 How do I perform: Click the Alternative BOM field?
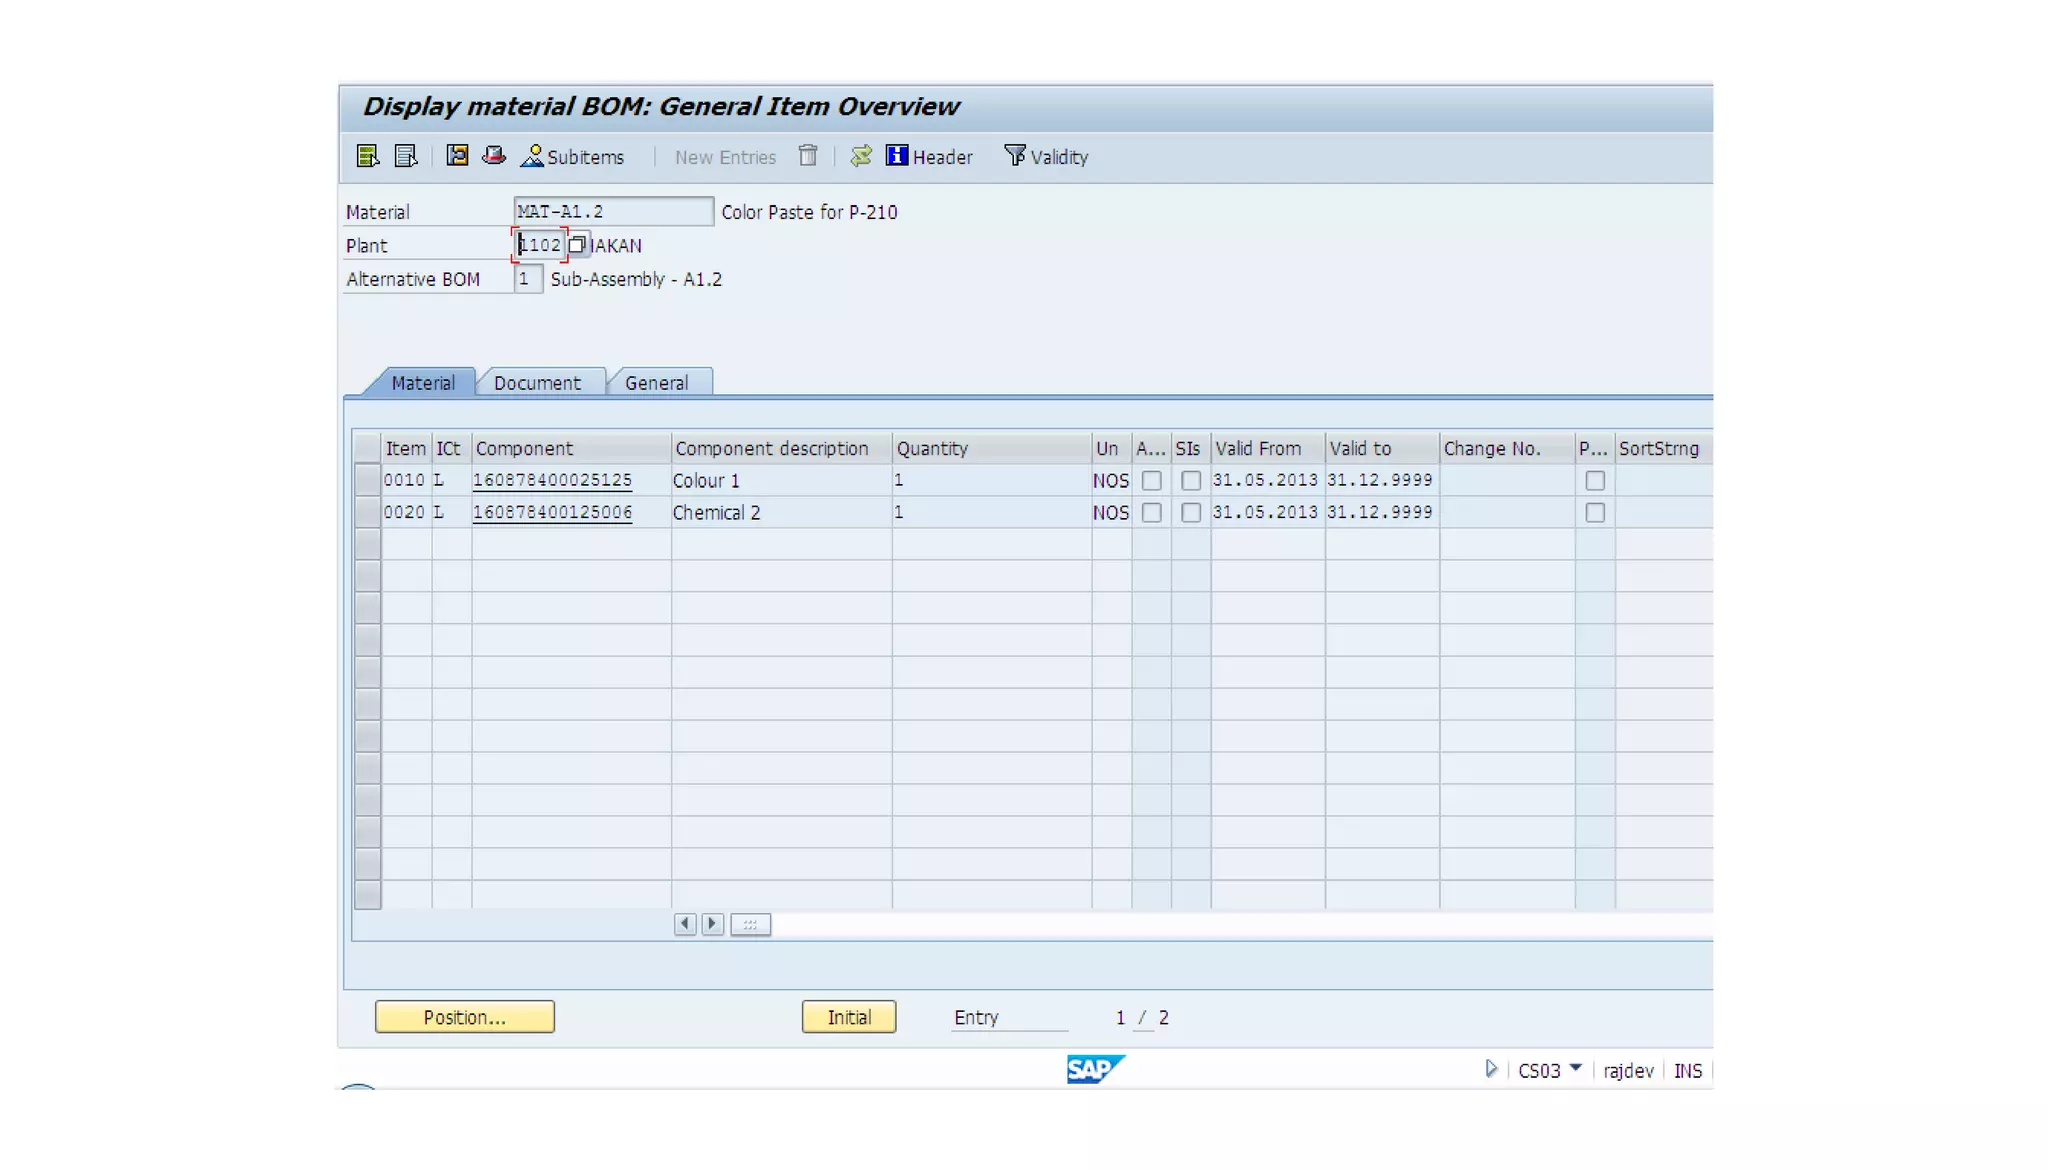527,279
